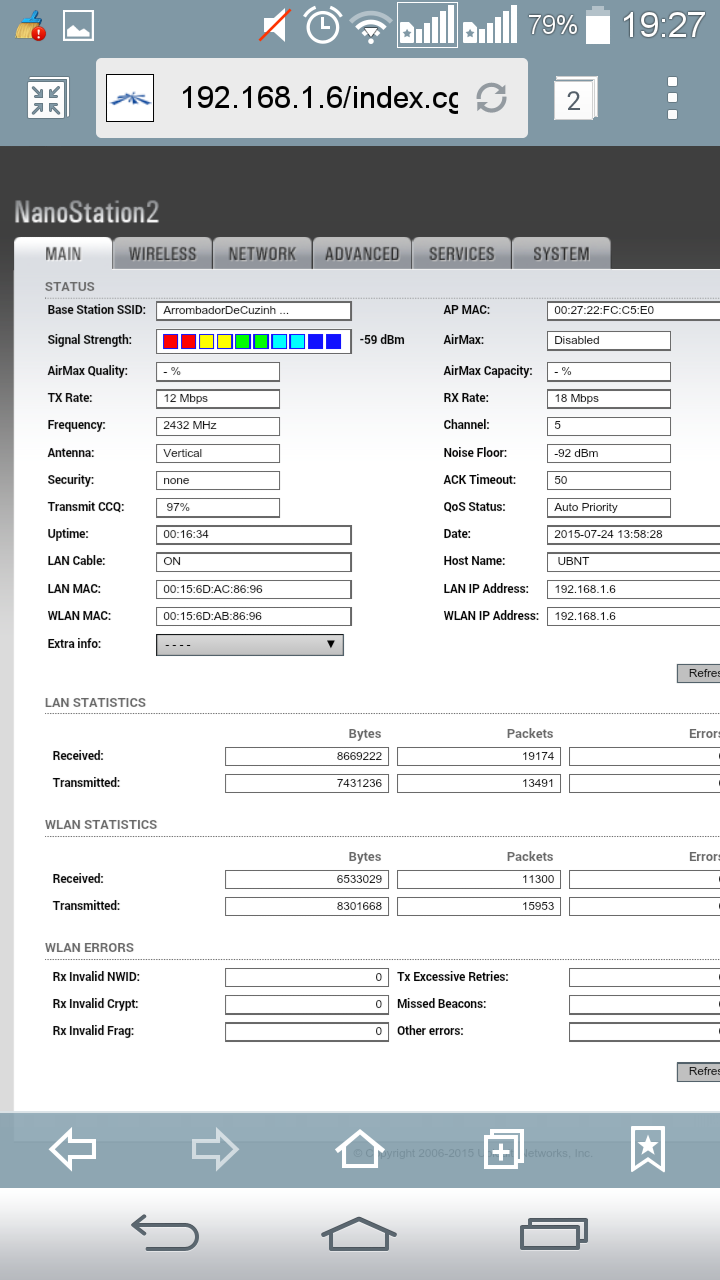Tap the browser fullscreen collapse icon
This screenshot has width=720, height=1280.
[47, 98]
